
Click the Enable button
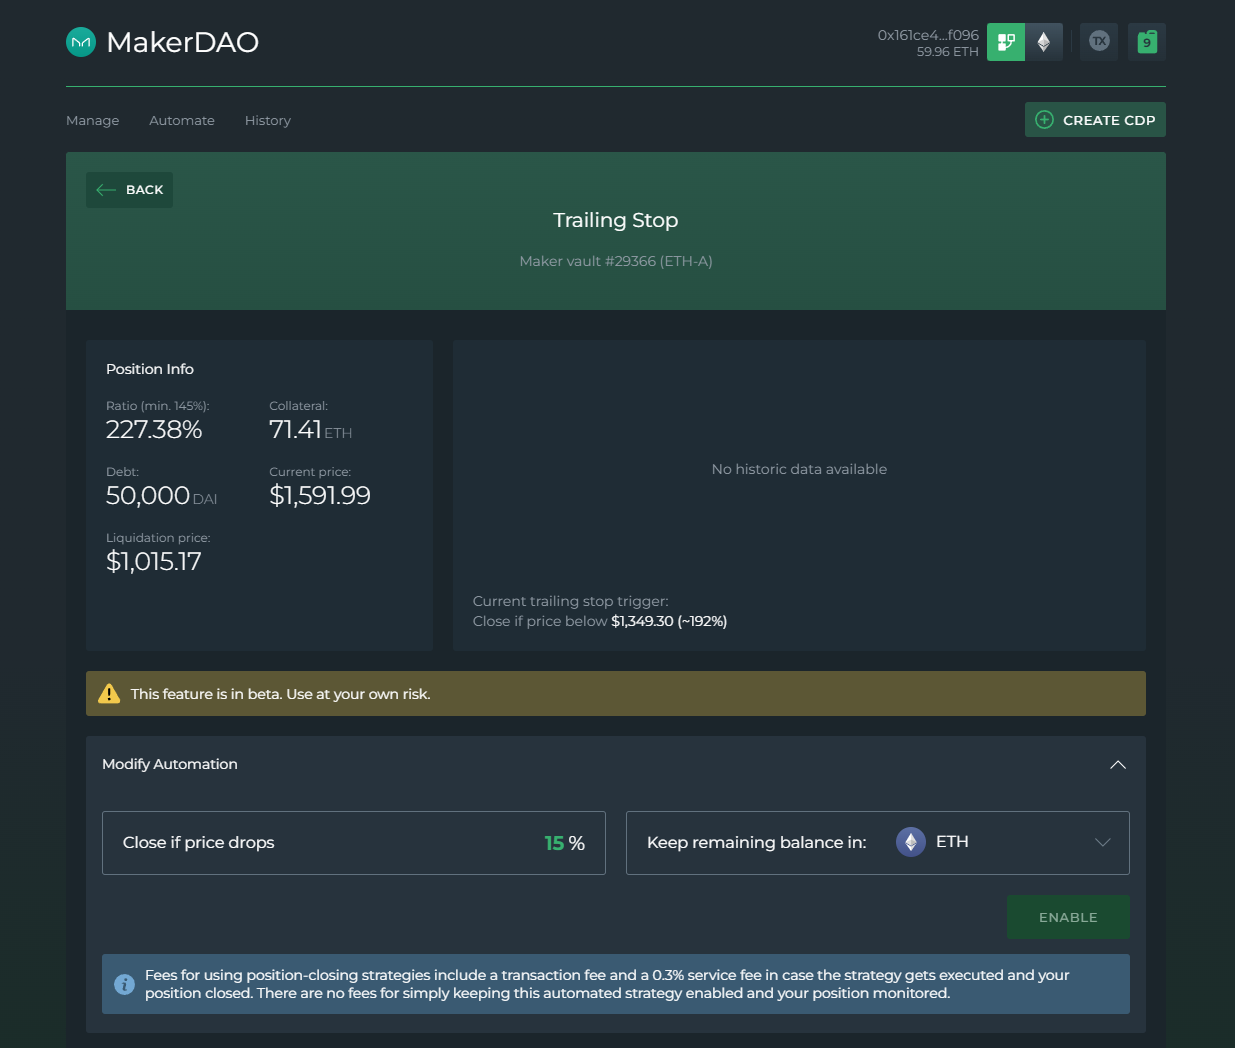click(1068, 917)
